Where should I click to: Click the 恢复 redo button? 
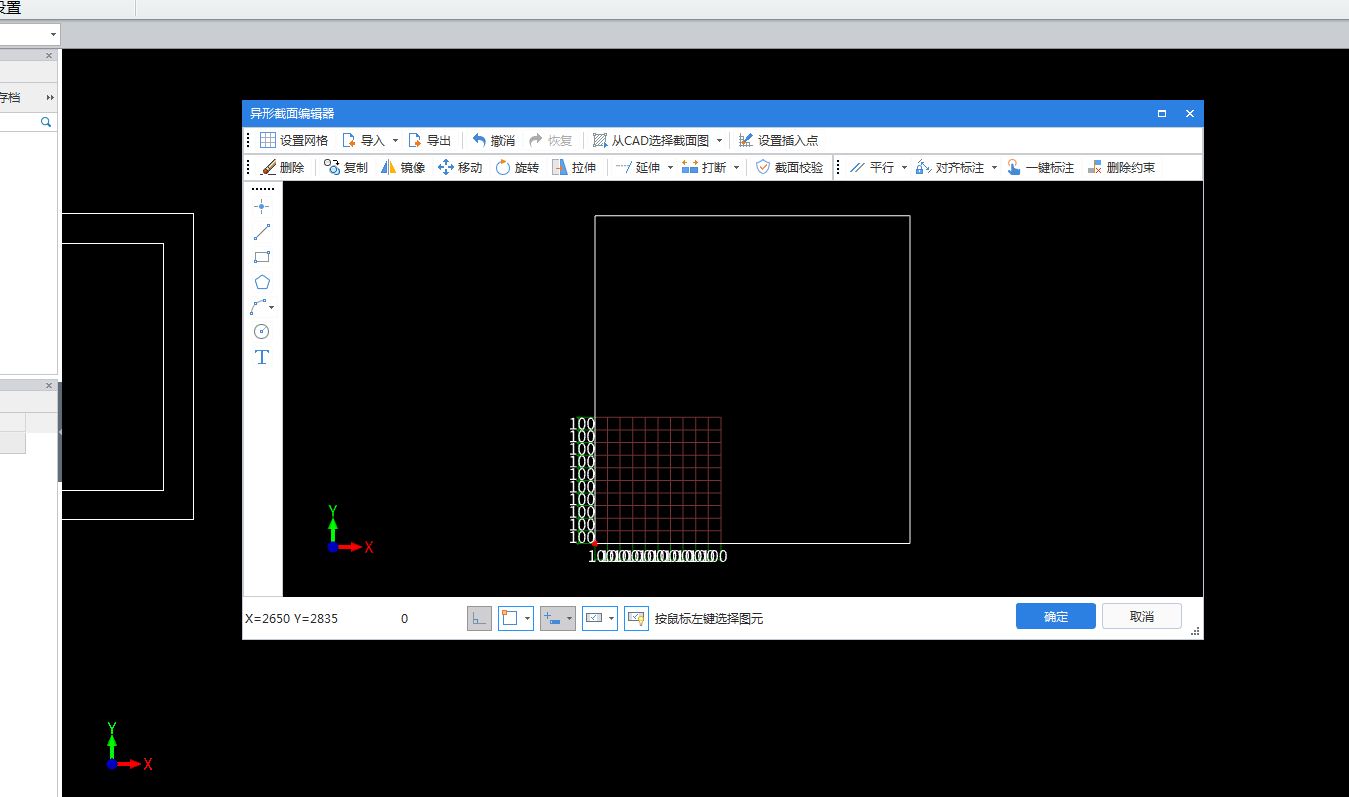pos(551,140)
